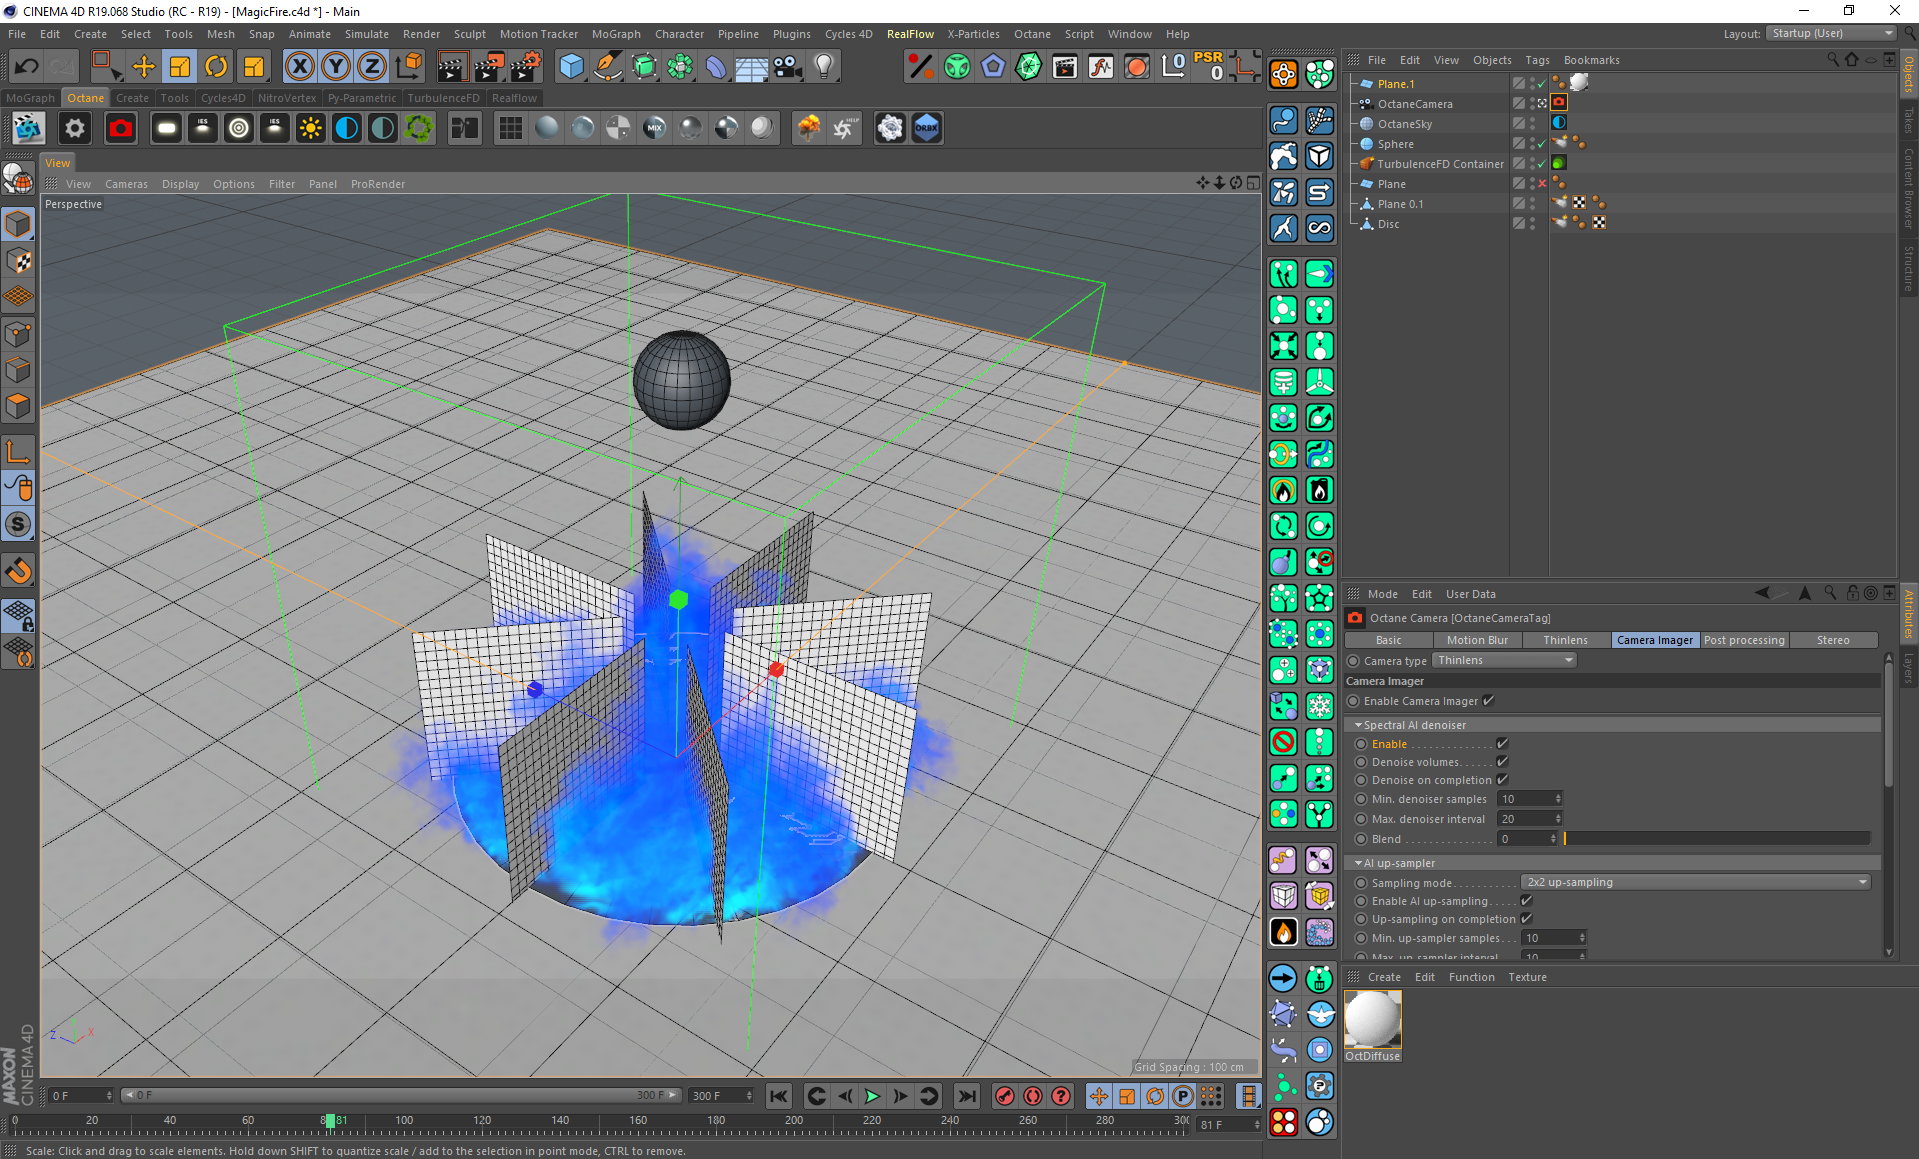Enable snapping magnet icon
Viewport: 1919px width, 1159px height.
[x=18, y=571]
